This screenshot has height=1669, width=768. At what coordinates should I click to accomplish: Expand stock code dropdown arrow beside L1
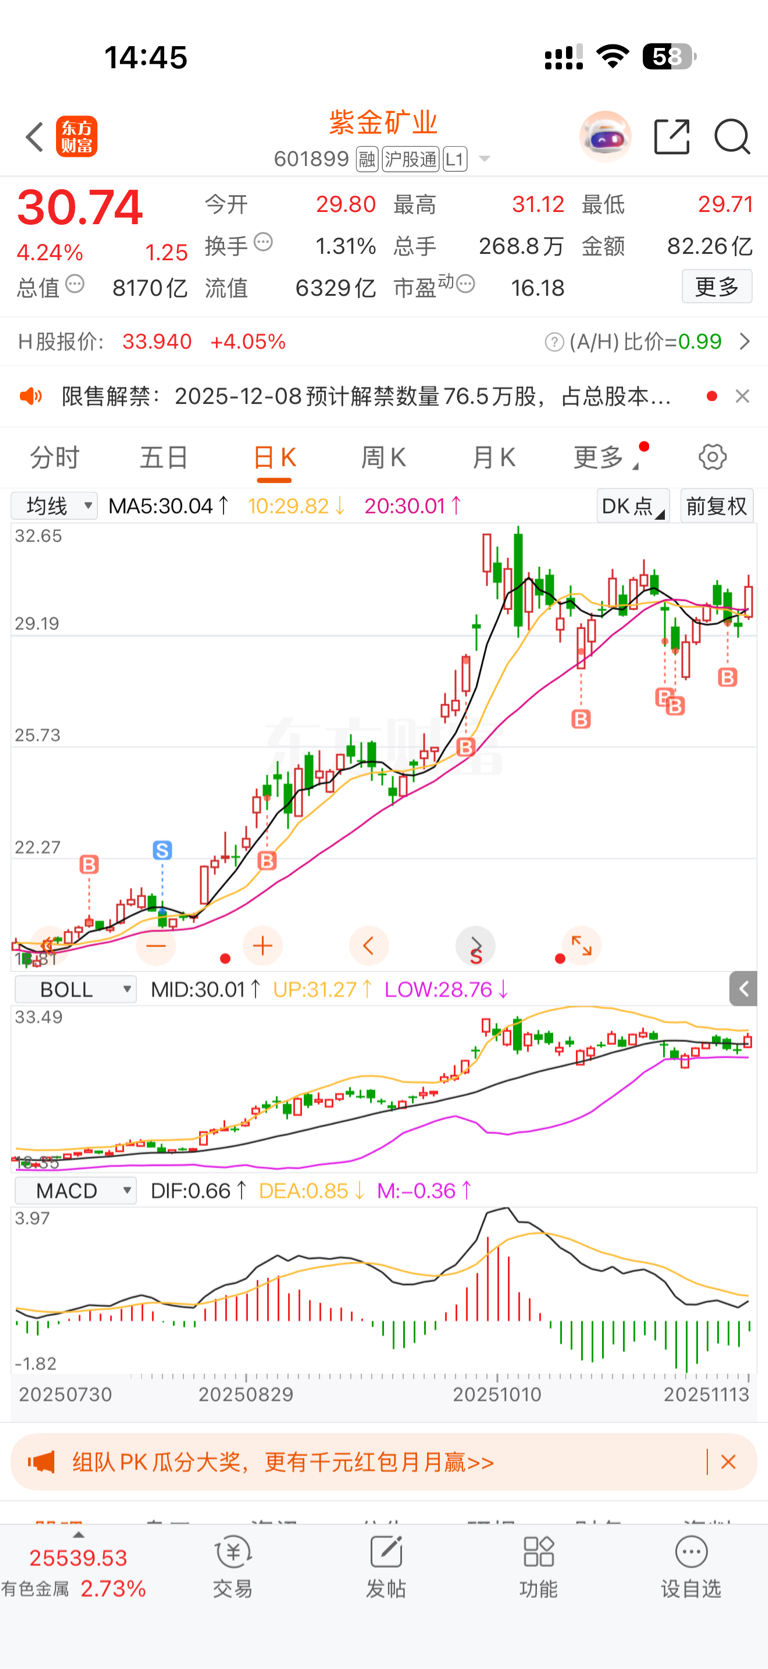click(485, 159)
